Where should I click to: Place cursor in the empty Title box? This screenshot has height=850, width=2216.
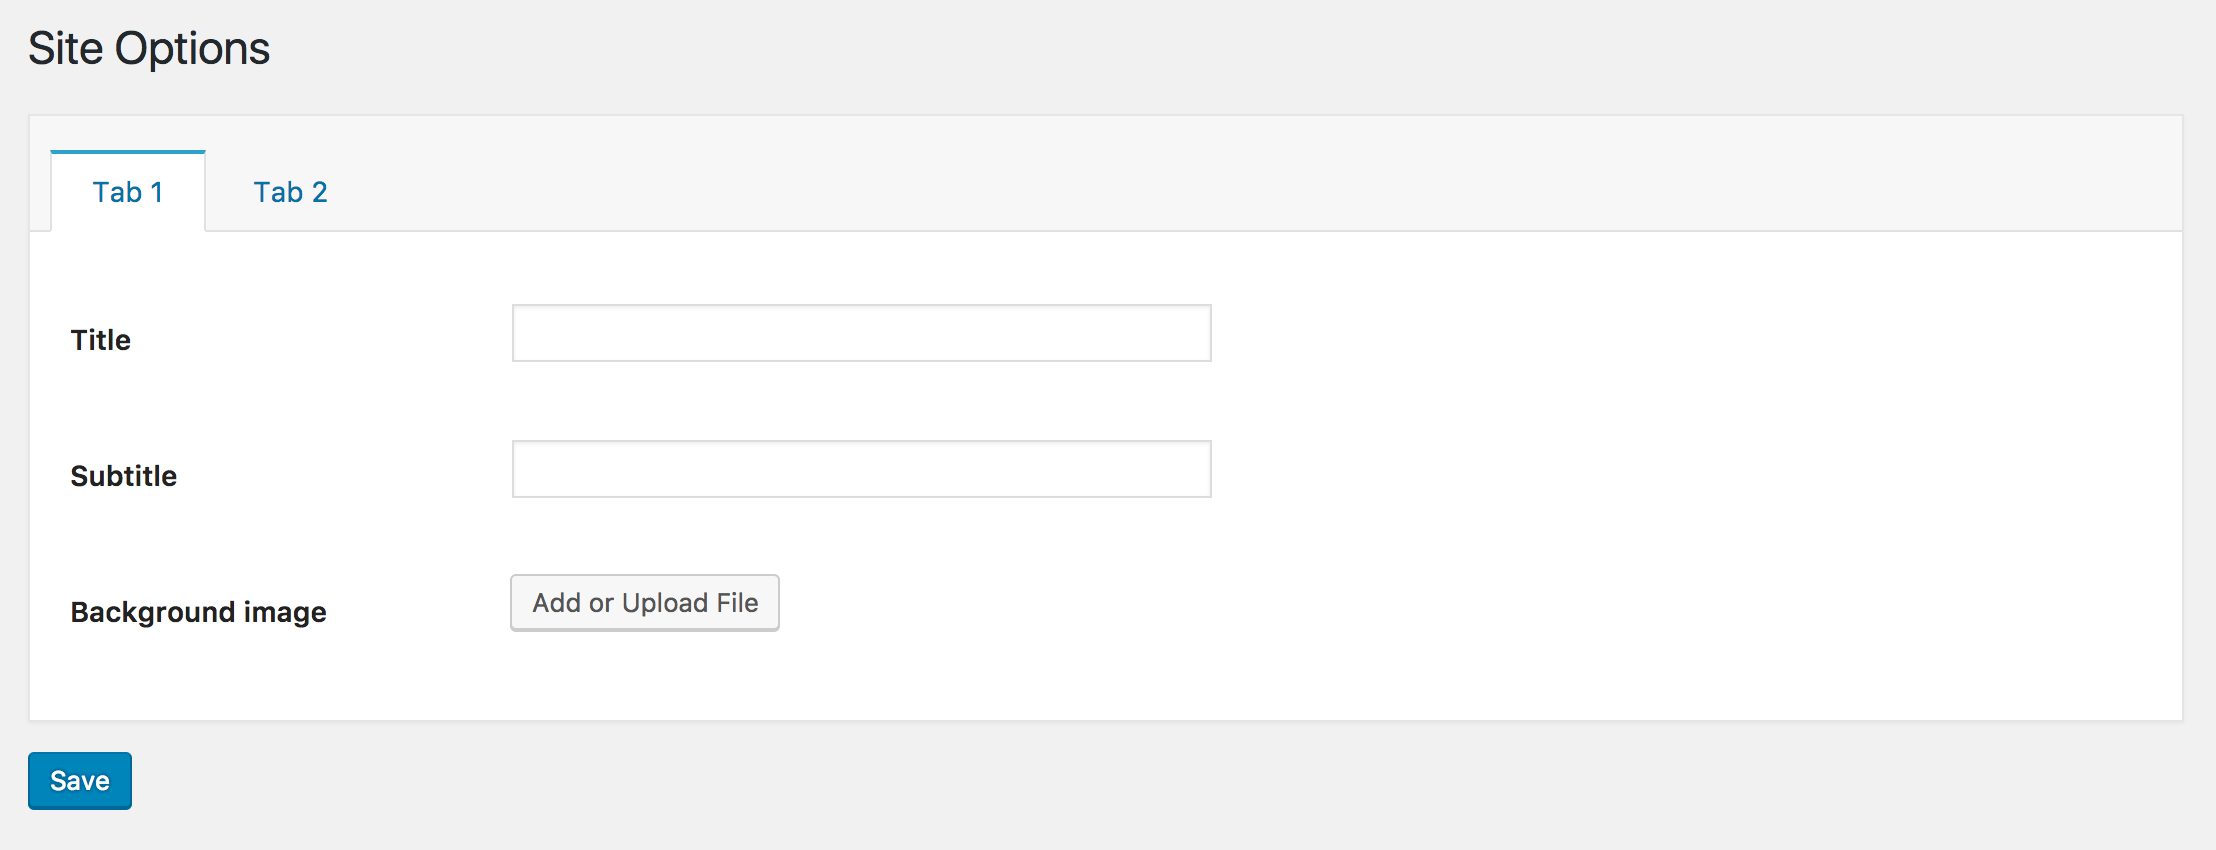coord(861,333)
